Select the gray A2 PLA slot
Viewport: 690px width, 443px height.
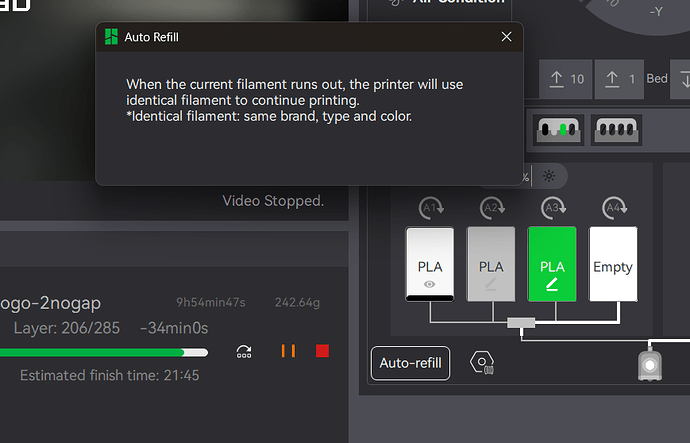[491, 264]
